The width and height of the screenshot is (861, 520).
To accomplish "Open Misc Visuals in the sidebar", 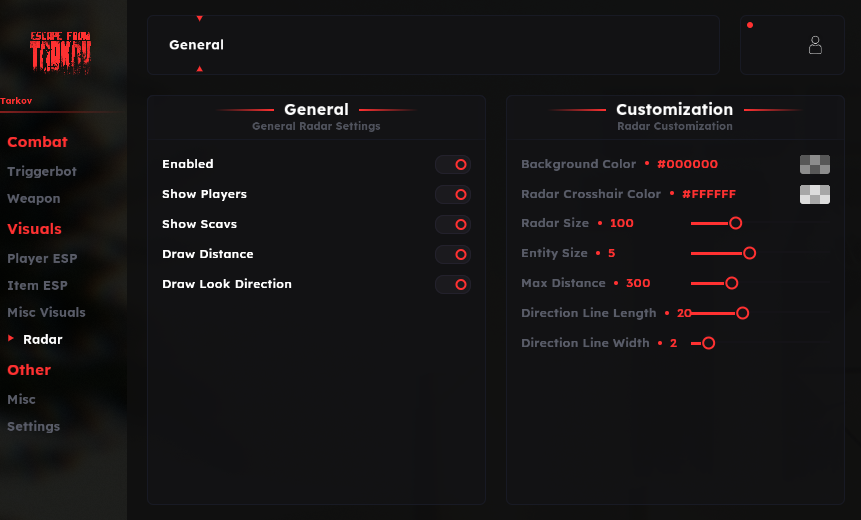I will pyautogui.click(x=46, y=313).
